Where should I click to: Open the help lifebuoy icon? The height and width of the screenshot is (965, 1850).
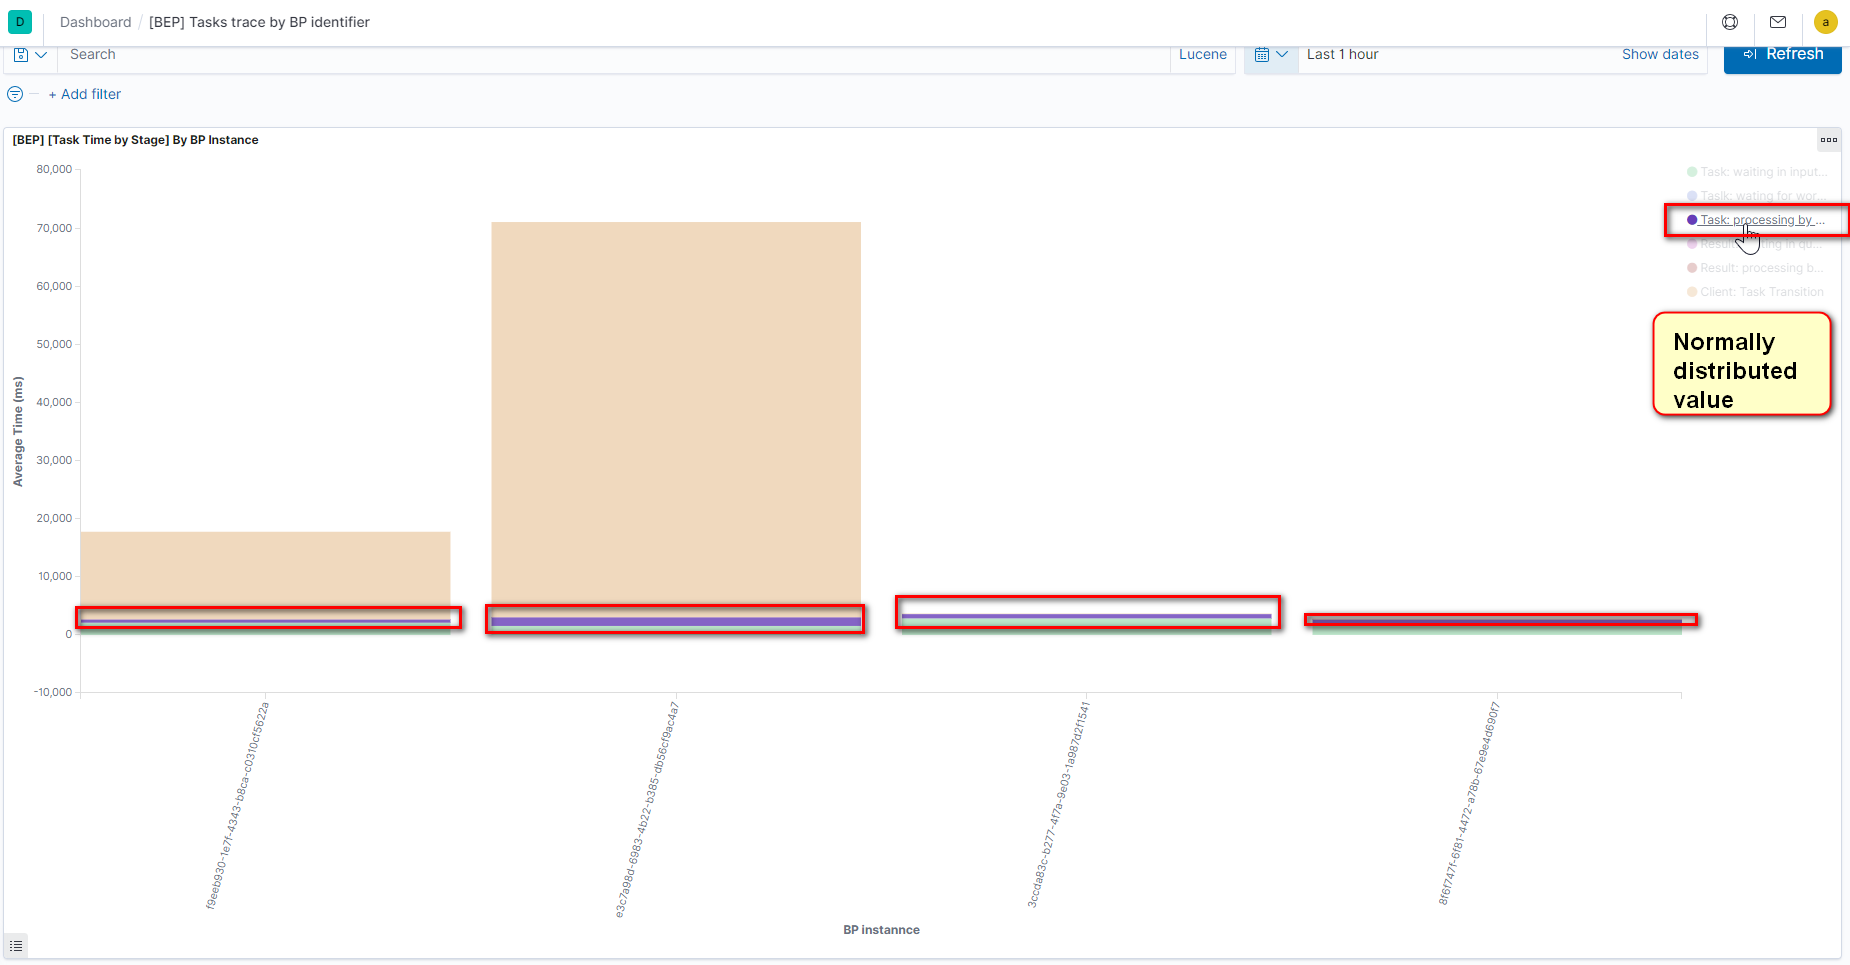point(1730,22)
